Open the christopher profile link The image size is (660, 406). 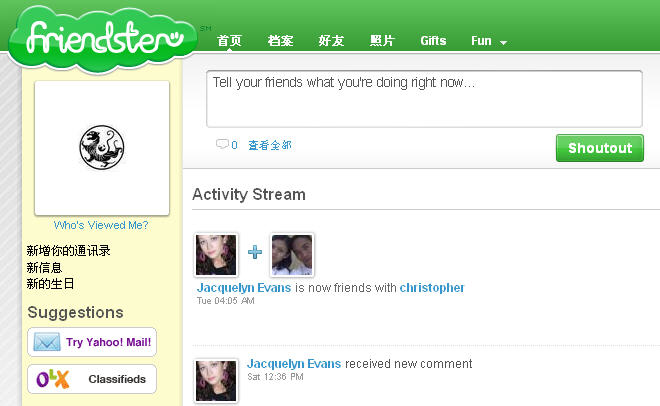(x=432, y=288)
